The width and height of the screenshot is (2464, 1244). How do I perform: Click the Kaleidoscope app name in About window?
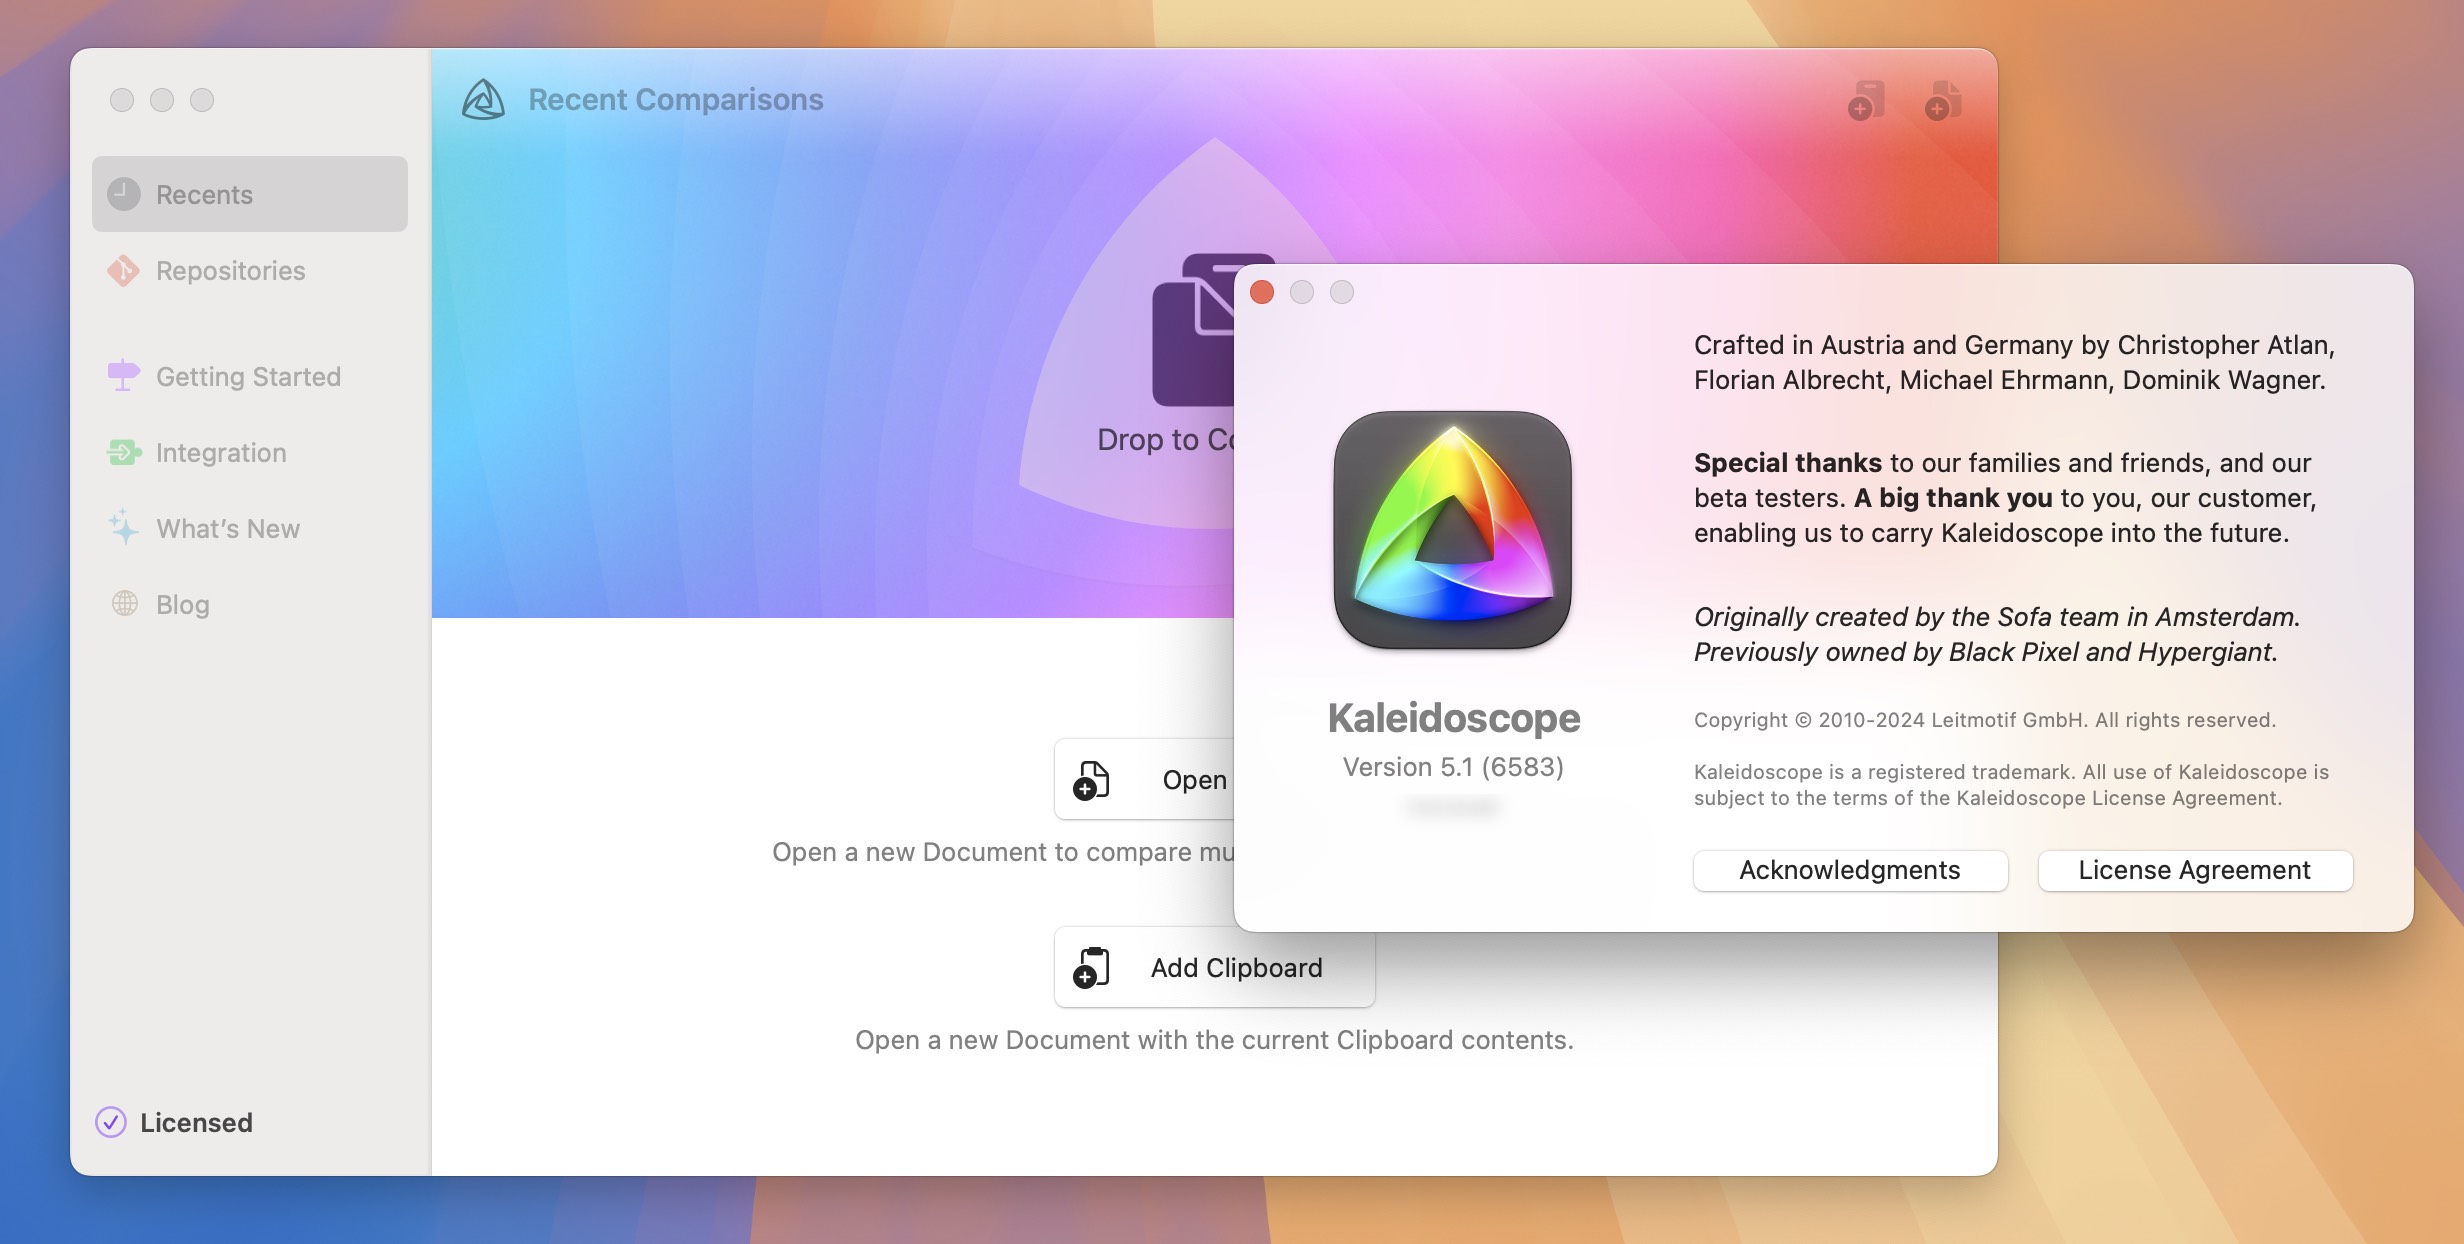(x=1453, y=718)
